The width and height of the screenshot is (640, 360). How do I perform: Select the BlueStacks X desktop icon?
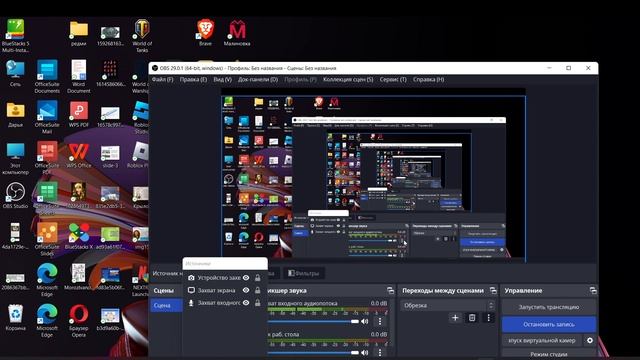coord(79,236)
